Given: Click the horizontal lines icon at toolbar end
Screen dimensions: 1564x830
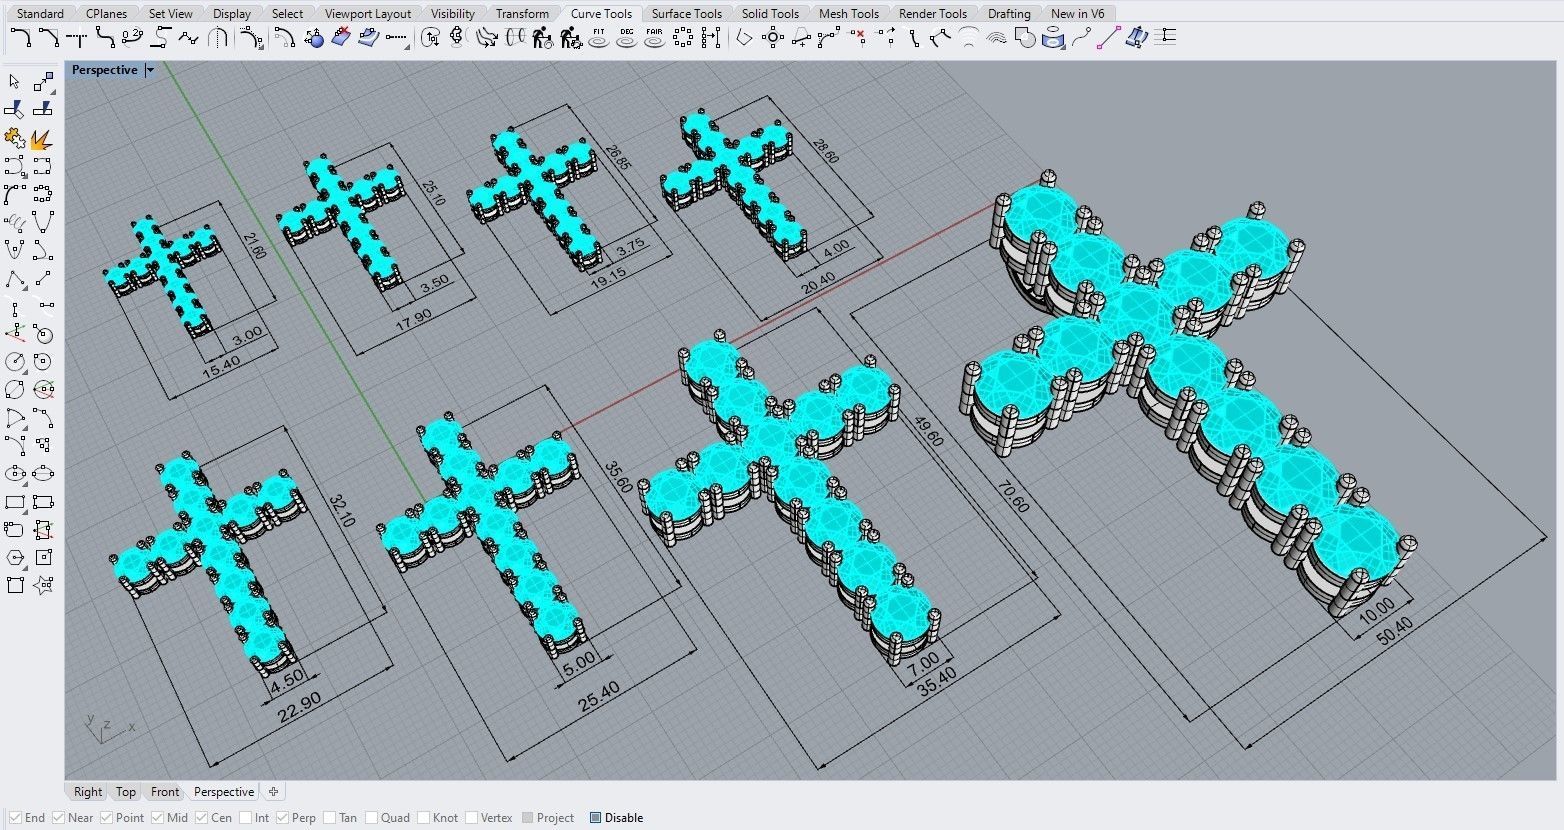Looking at the screenshot, I should pos(1165,38).
